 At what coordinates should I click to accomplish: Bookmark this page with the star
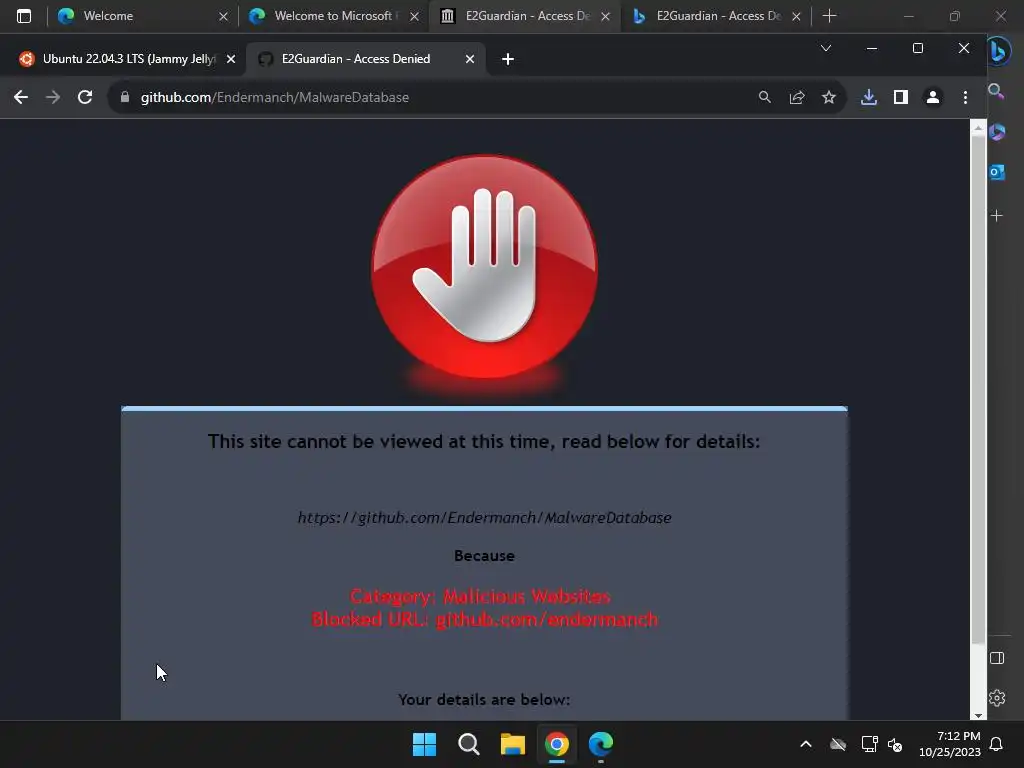pos(829,97)
